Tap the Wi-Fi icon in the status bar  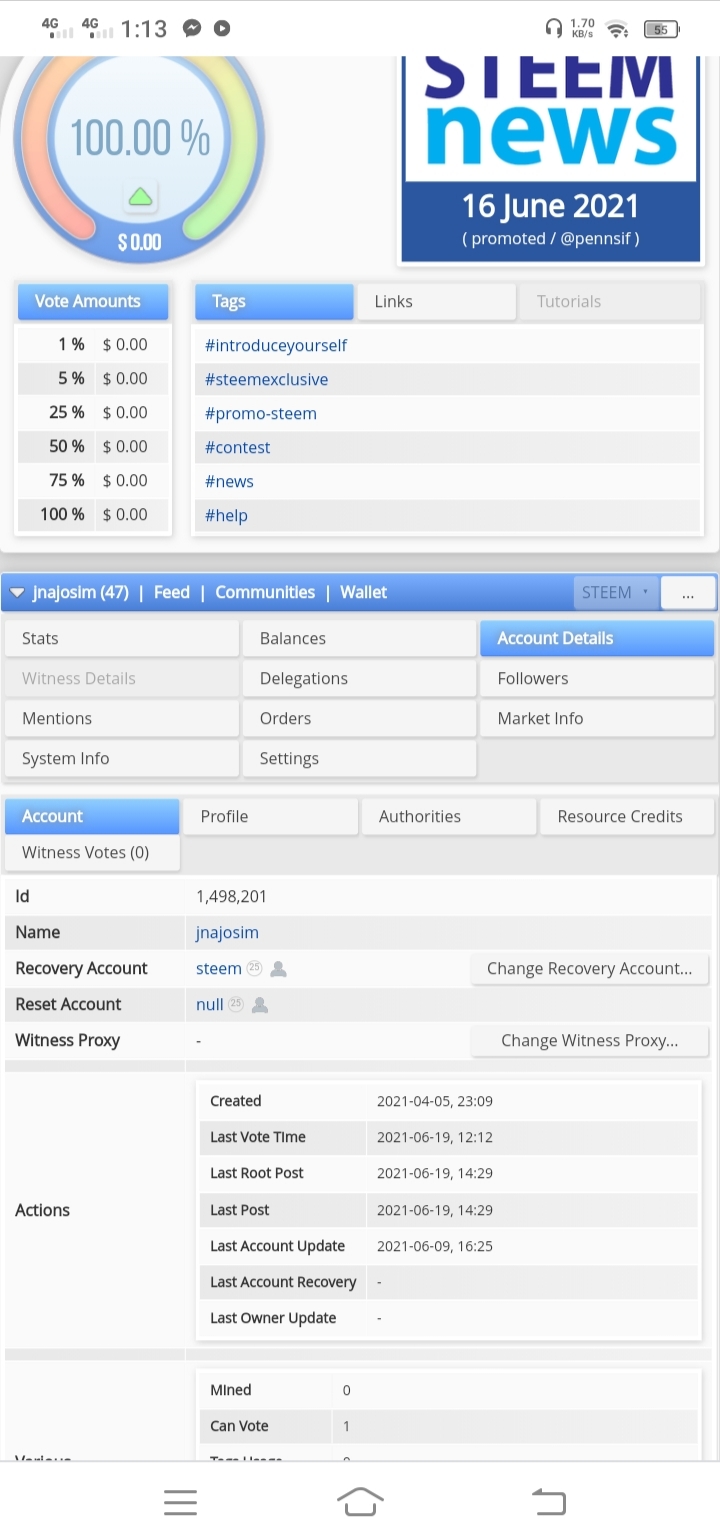pyautogui.click(x=617, y=29)
